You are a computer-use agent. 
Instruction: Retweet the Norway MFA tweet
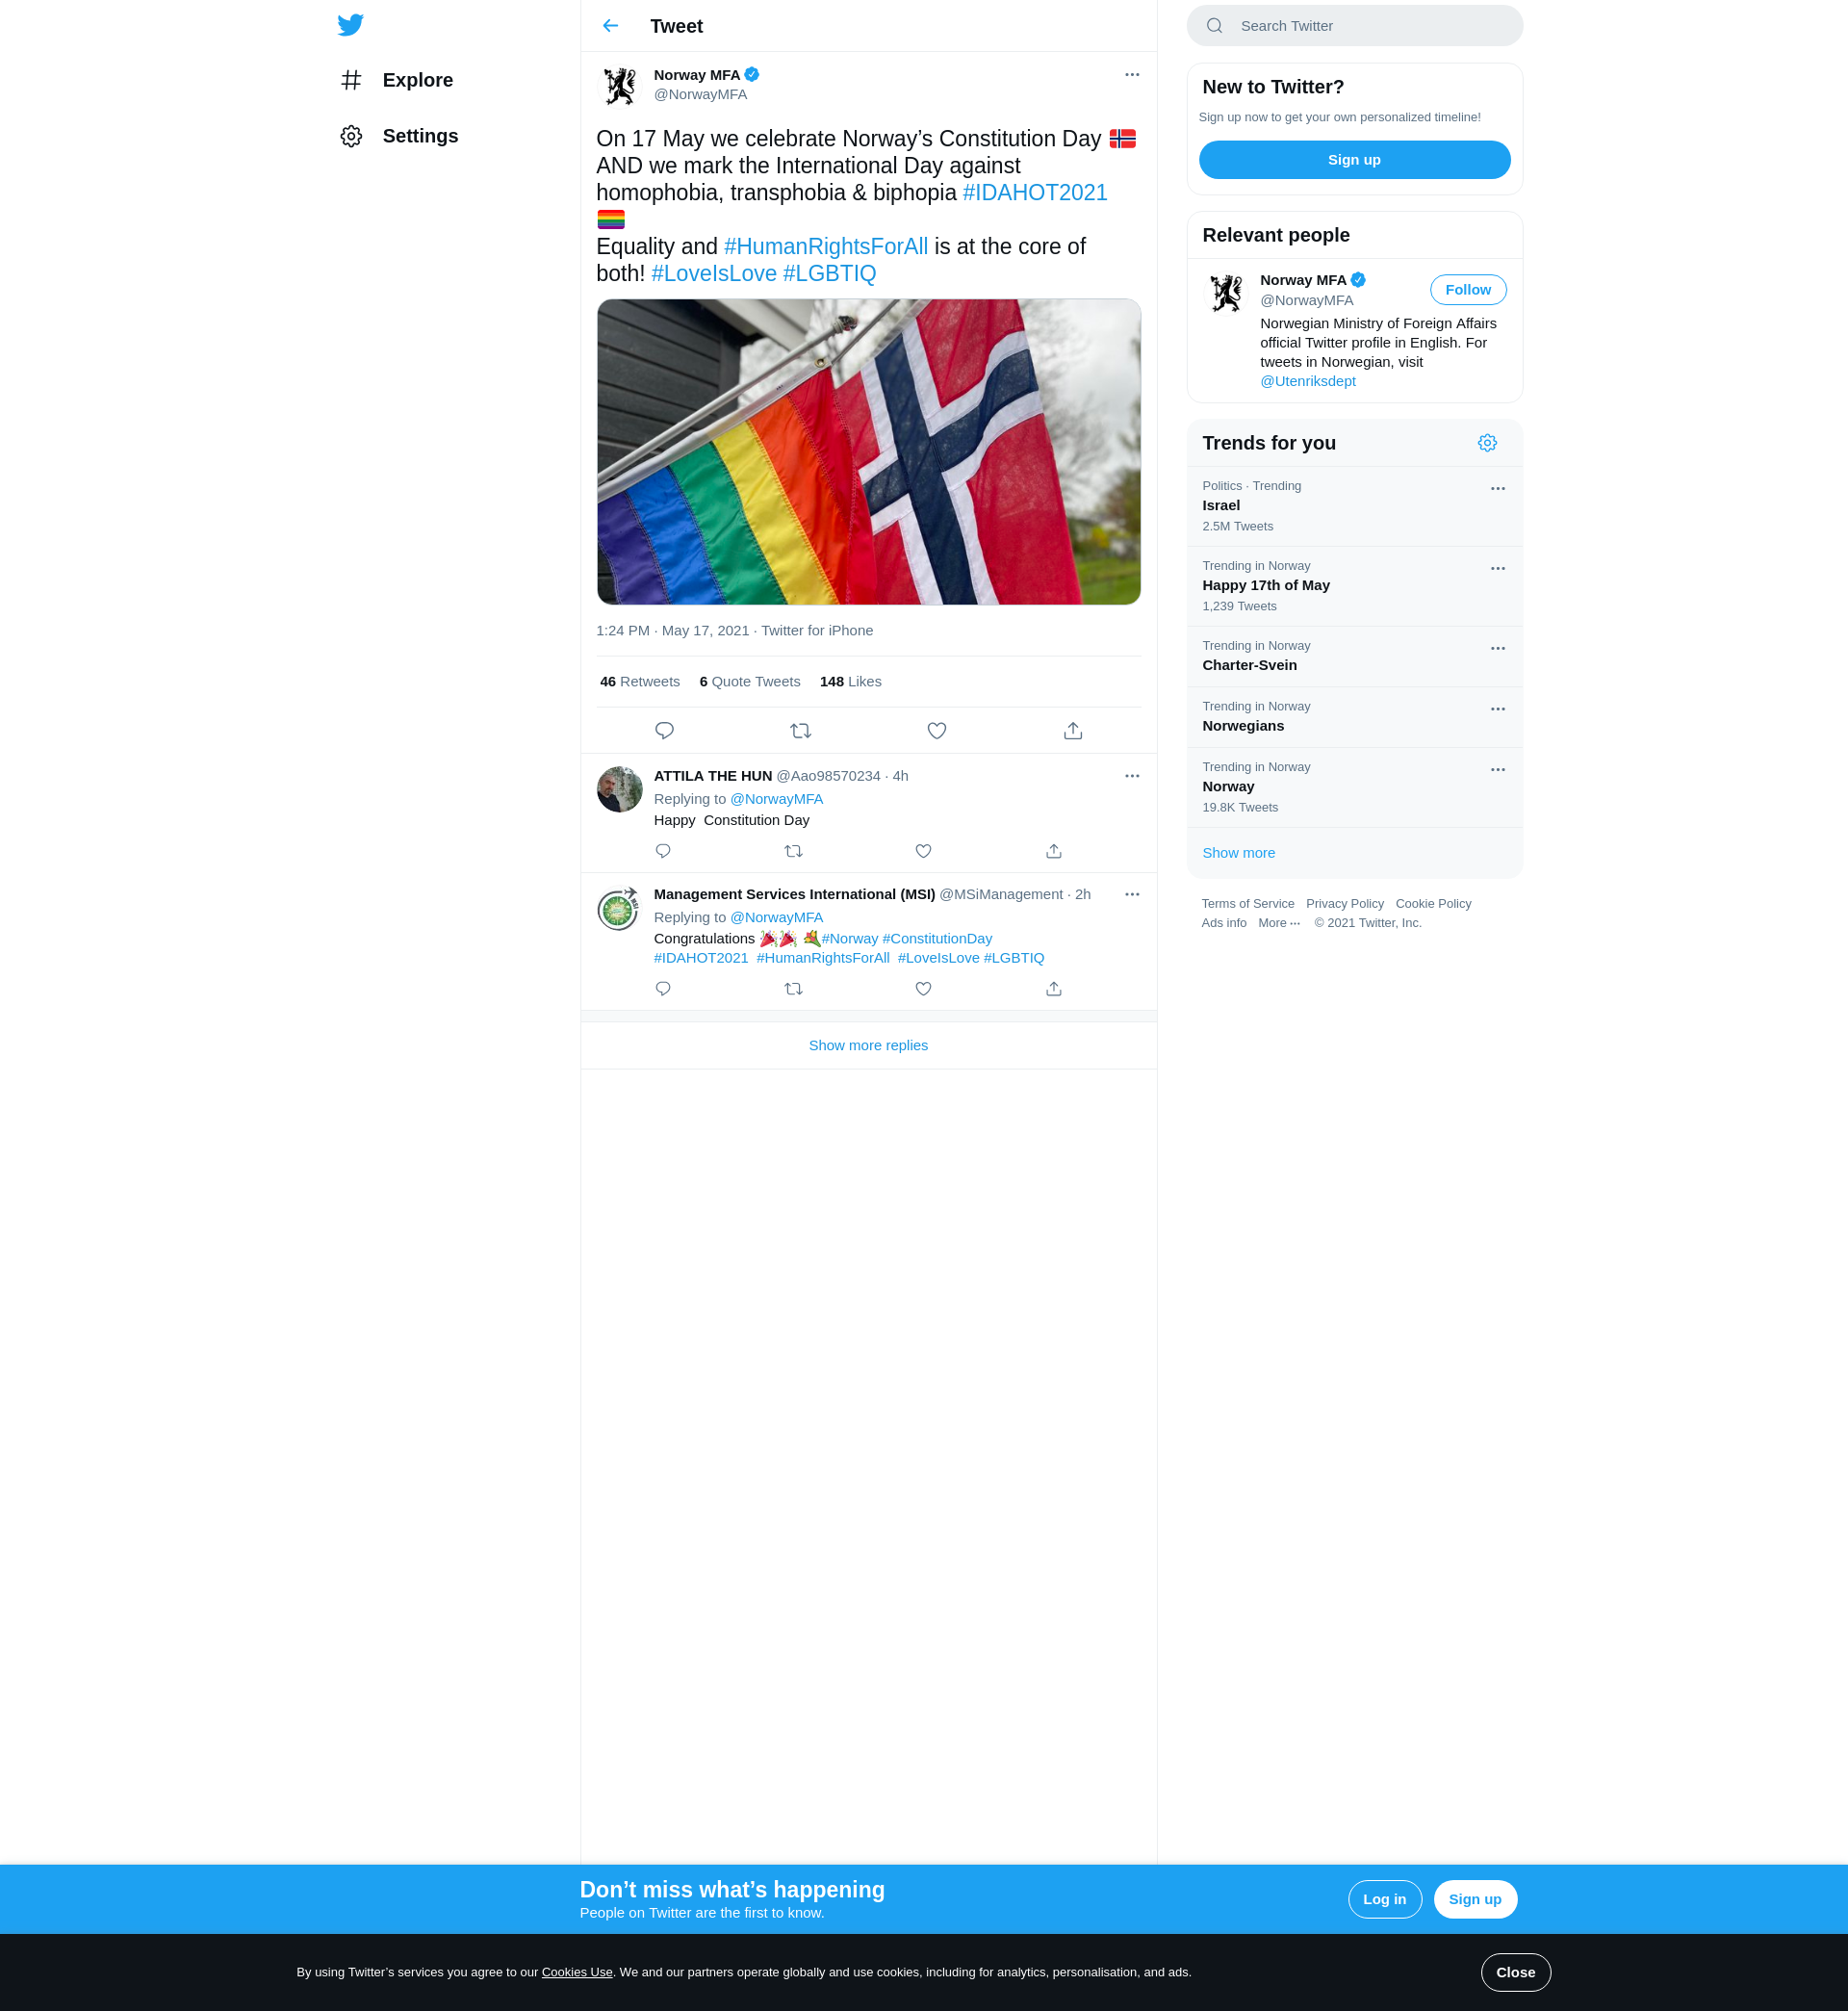(800, 731)
